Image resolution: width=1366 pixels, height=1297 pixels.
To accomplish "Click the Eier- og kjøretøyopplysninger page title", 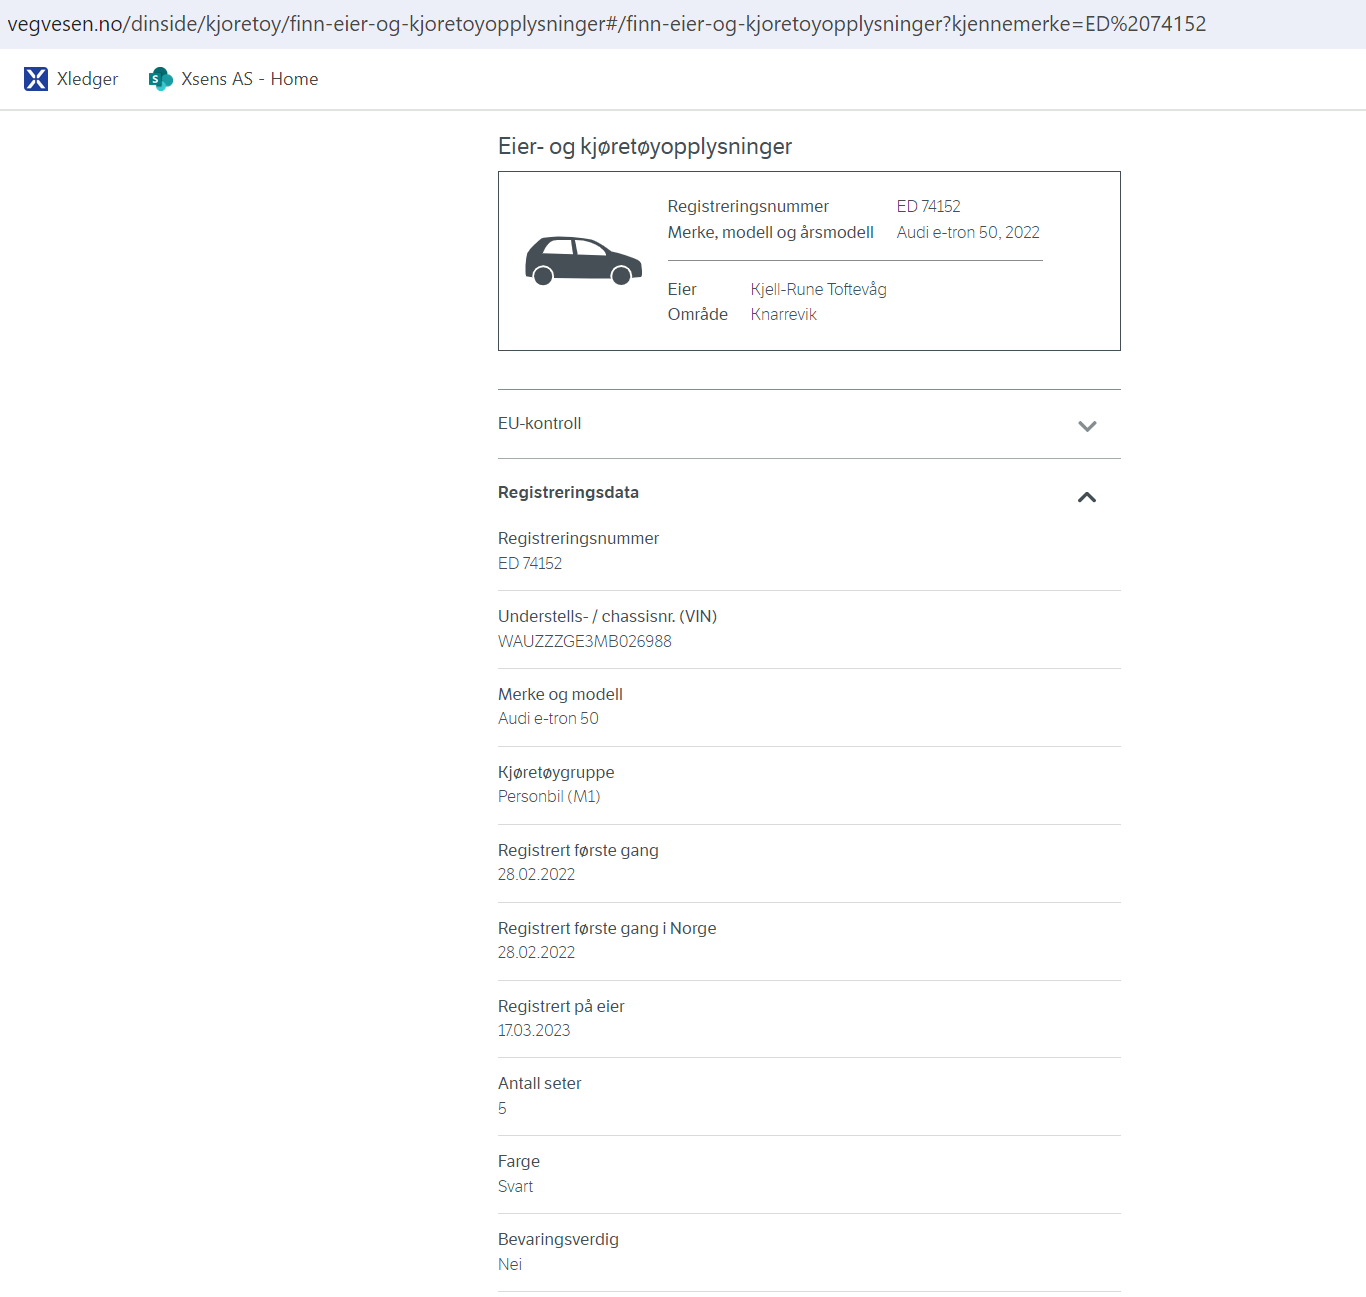I will 645,147.
